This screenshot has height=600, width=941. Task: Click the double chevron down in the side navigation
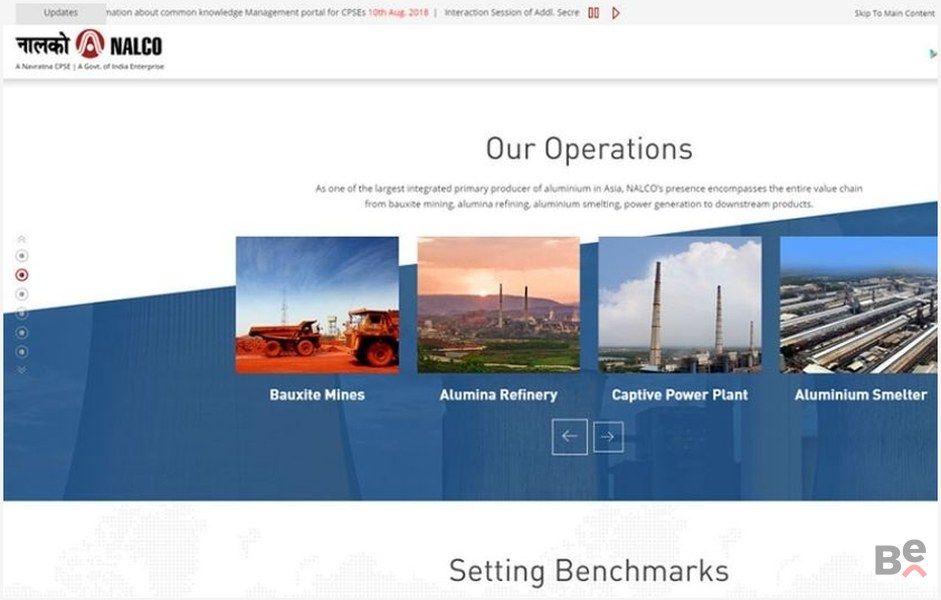pyautogui.click(x=22, y=370)
